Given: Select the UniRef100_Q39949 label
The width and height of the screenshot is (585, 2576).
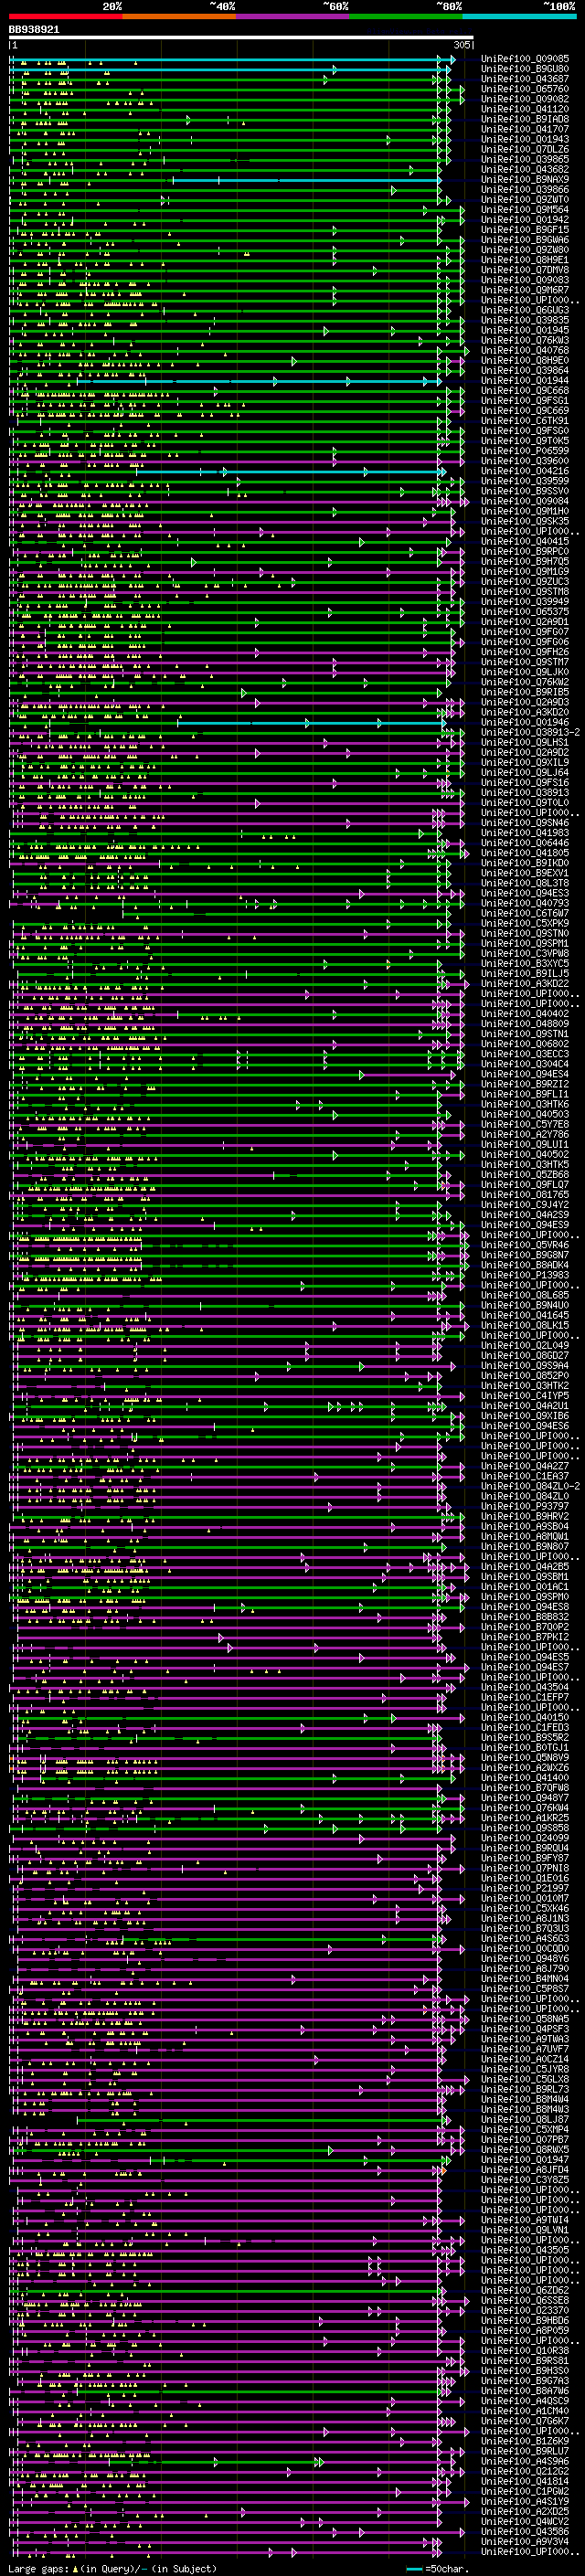Looking at the screenshot, I should tap(525, 601).
